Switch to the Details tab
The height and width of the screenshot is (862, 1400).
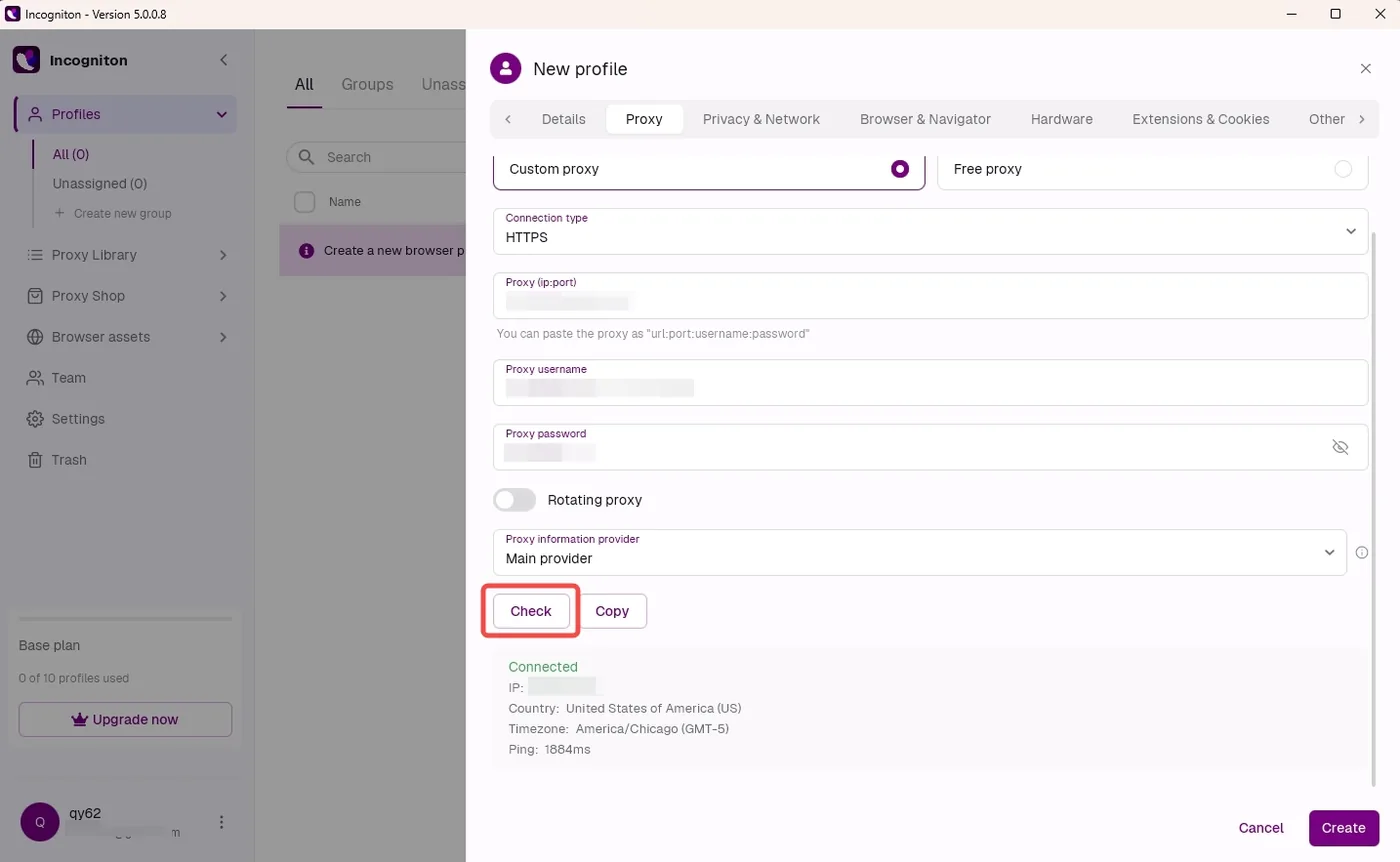564,119
